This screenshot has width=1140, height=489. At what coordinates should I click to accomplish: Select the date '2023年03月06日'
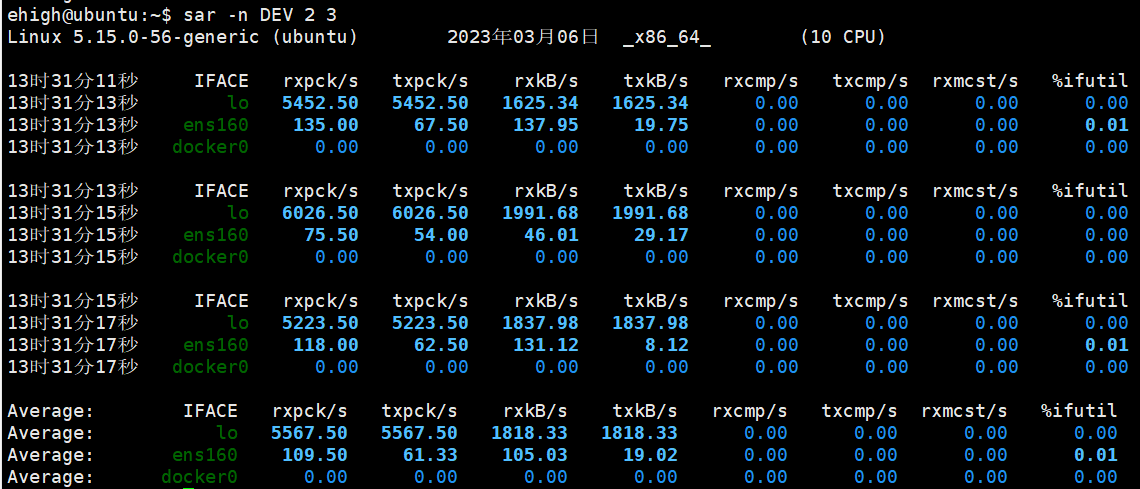523,37
